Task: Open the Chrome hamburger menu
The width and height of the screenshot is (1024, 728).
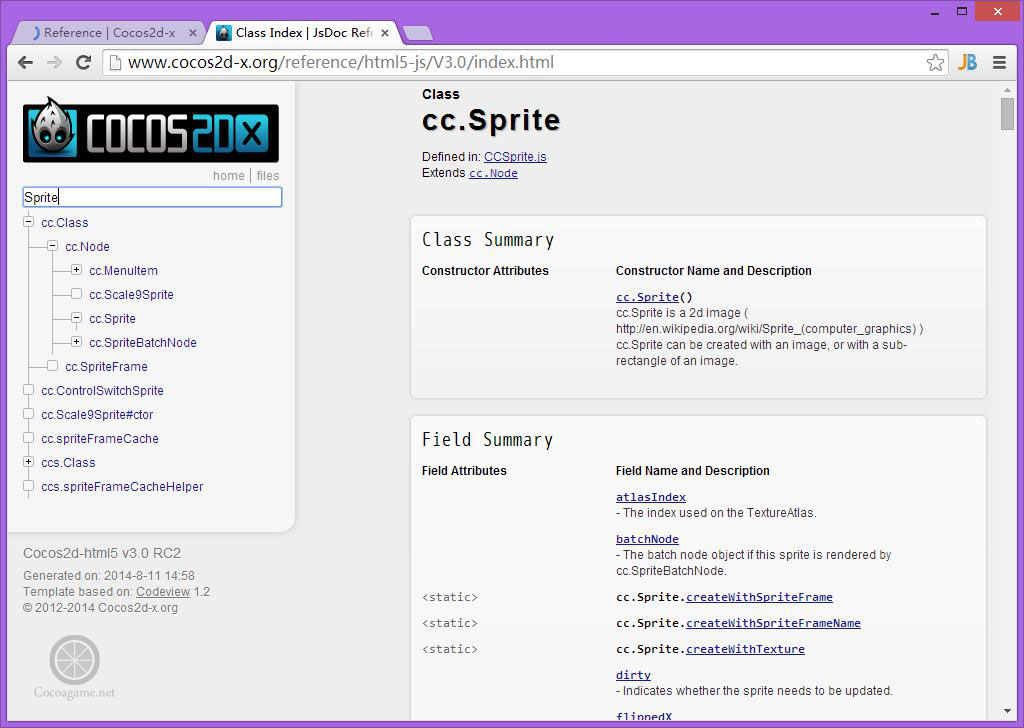Action: [x=999, y=62]
